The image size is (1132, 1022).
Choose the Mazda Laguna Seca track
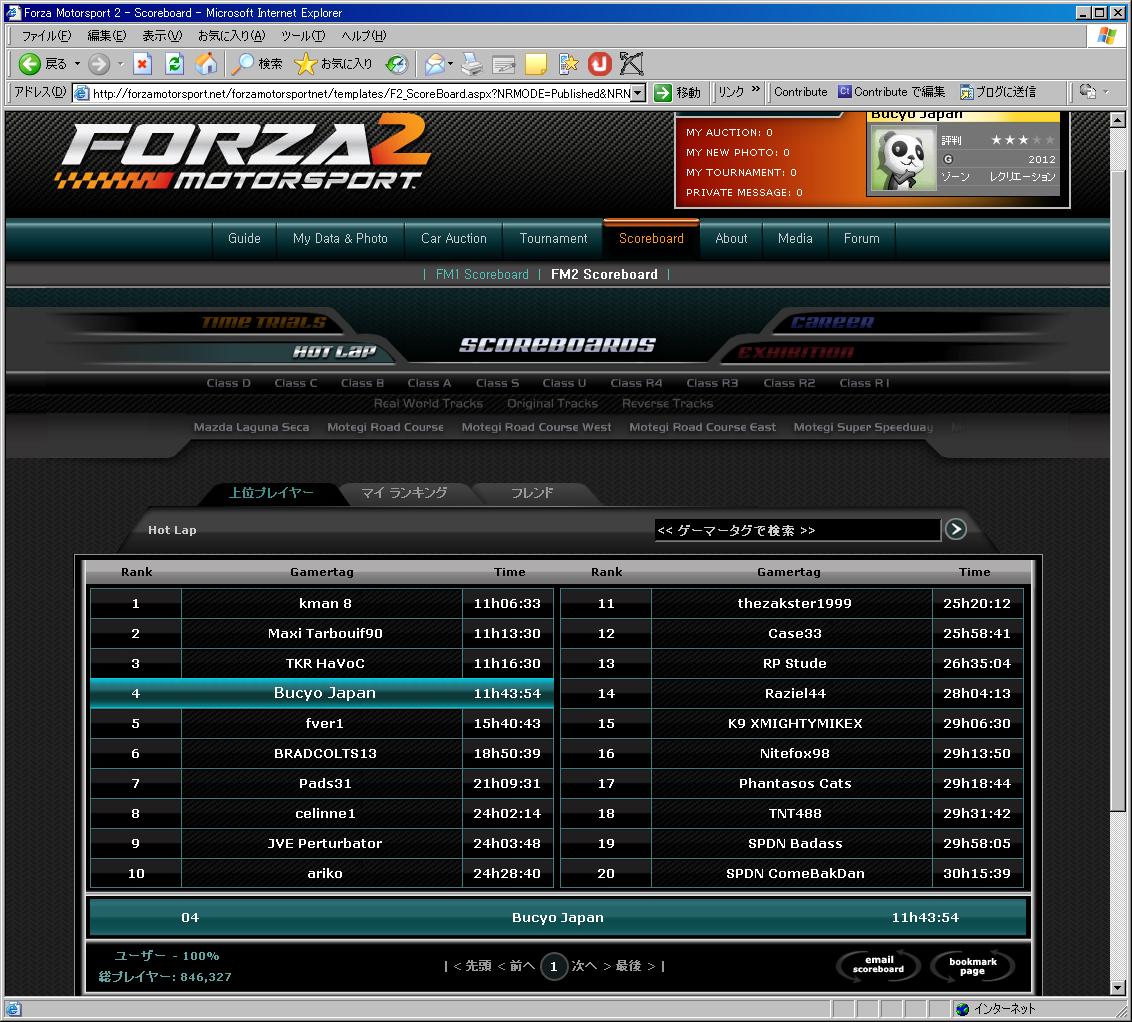(251, 427)
